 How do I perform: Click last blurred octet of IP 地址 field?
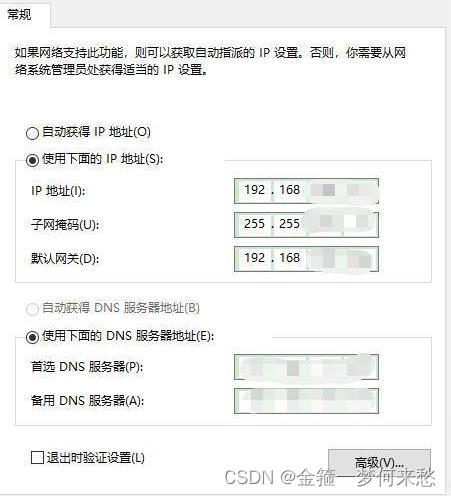(360, 191)
